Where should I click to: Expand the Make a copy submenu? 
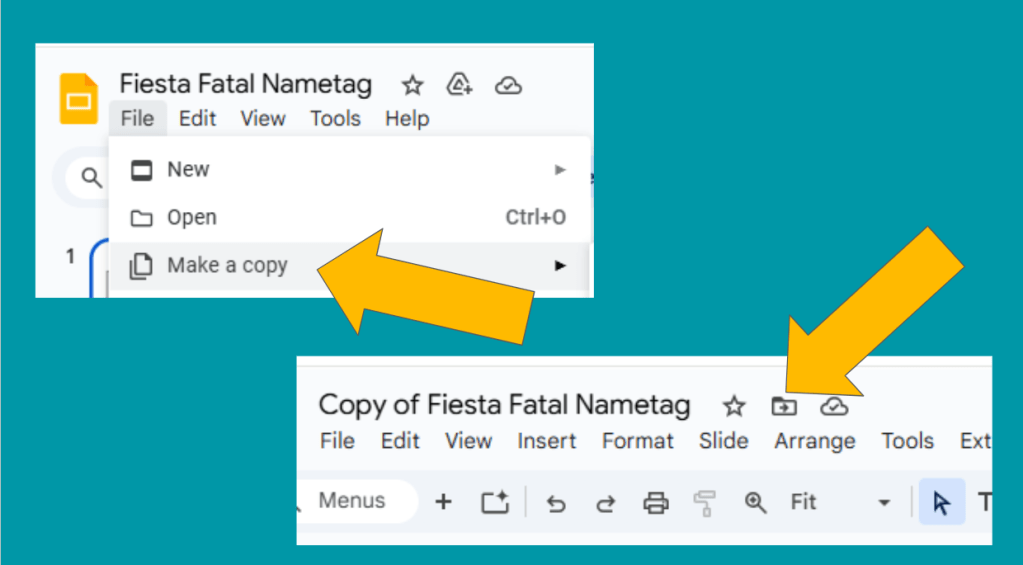click(560, 266)
